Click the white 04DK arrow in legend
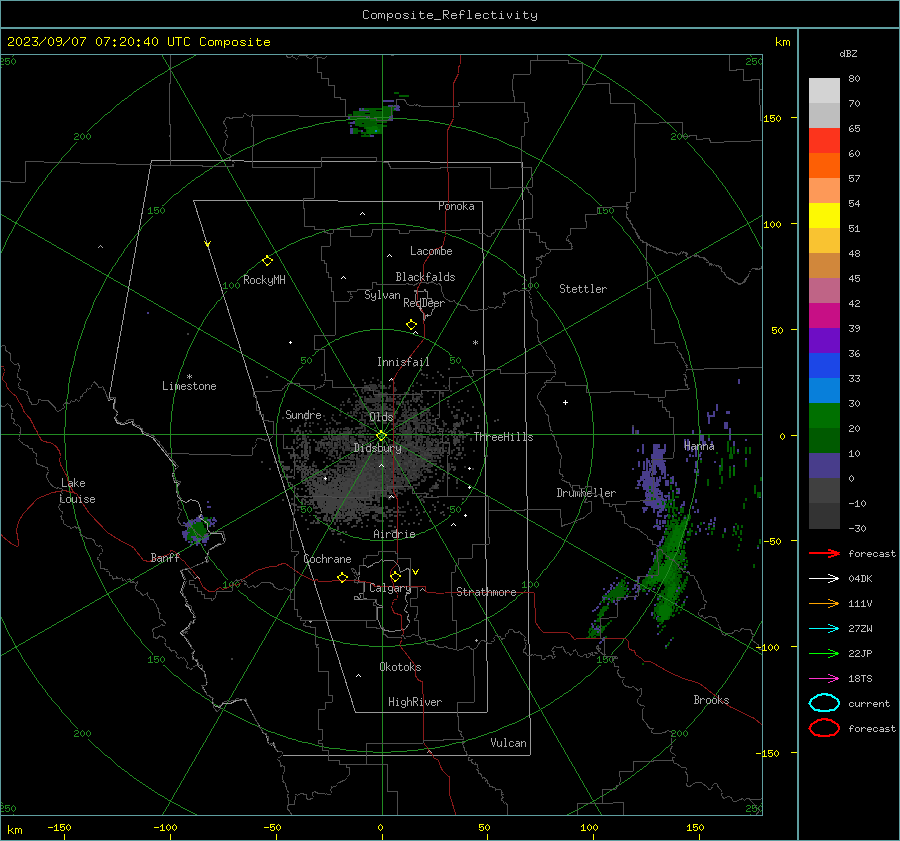900x841 pixels. click(824, 579)
